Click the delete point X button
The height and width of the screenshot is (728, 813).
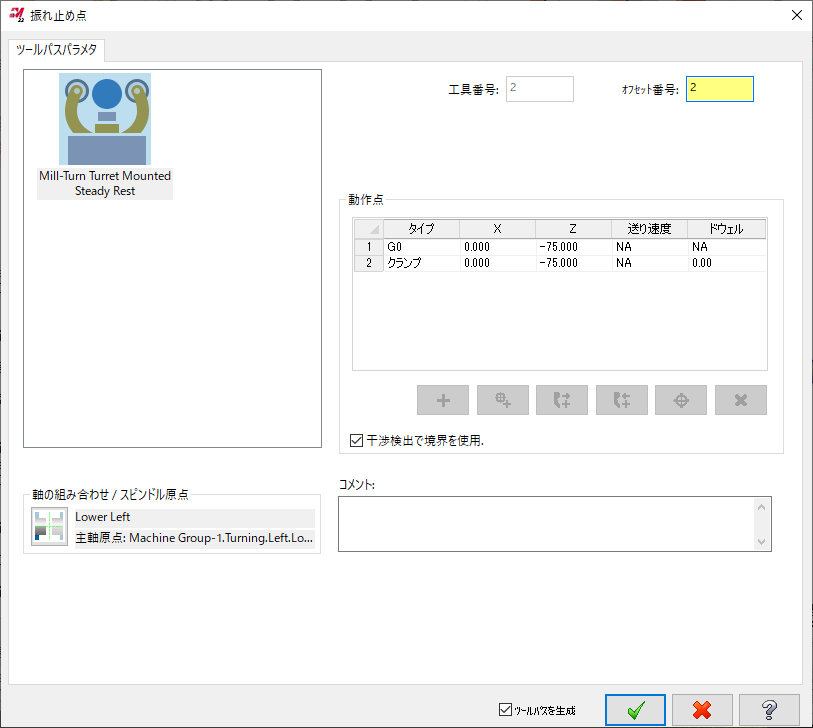pyautogui.click(x=741, y=400)
